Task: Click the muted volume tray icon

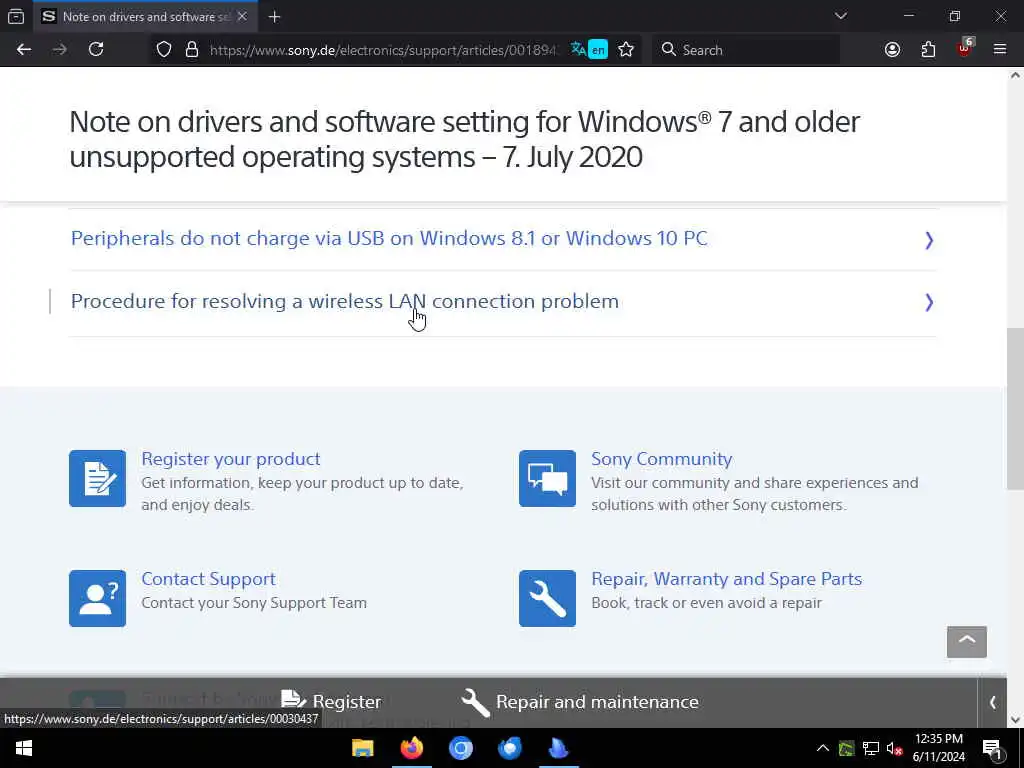Action: pyautogui.click(x=895, y=749)
